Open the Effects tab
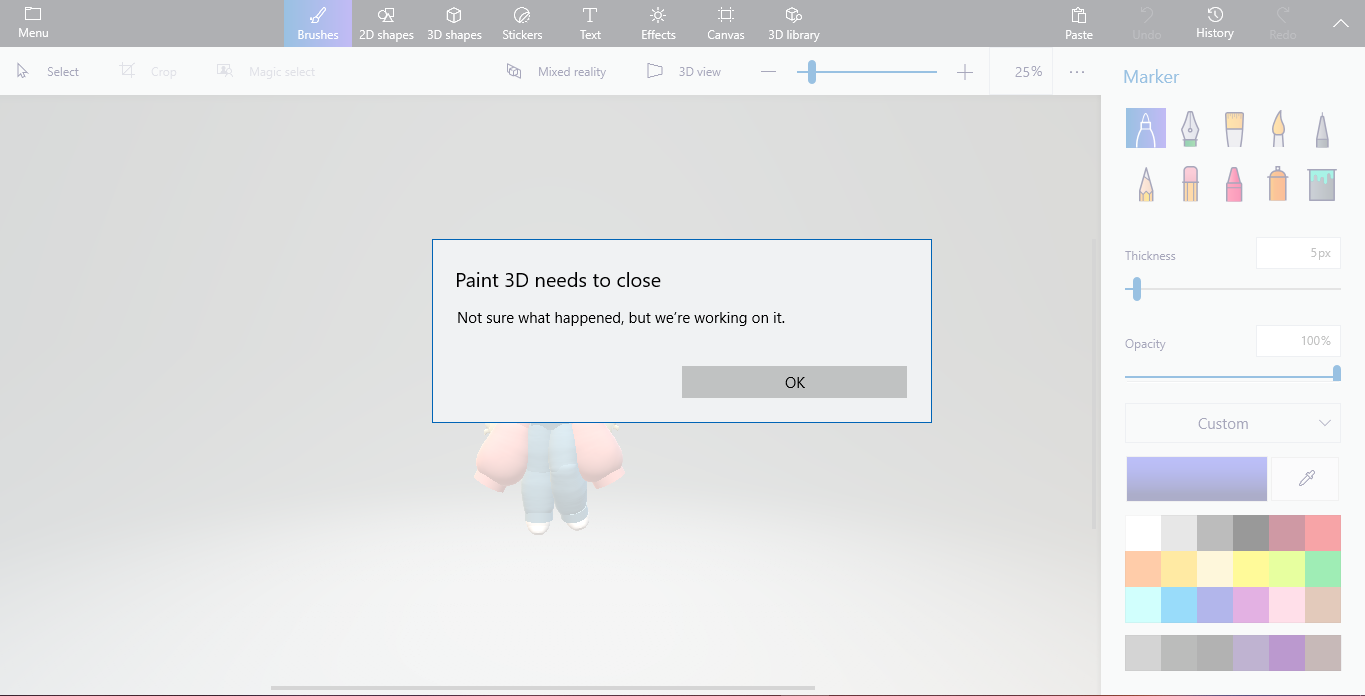 658,24
